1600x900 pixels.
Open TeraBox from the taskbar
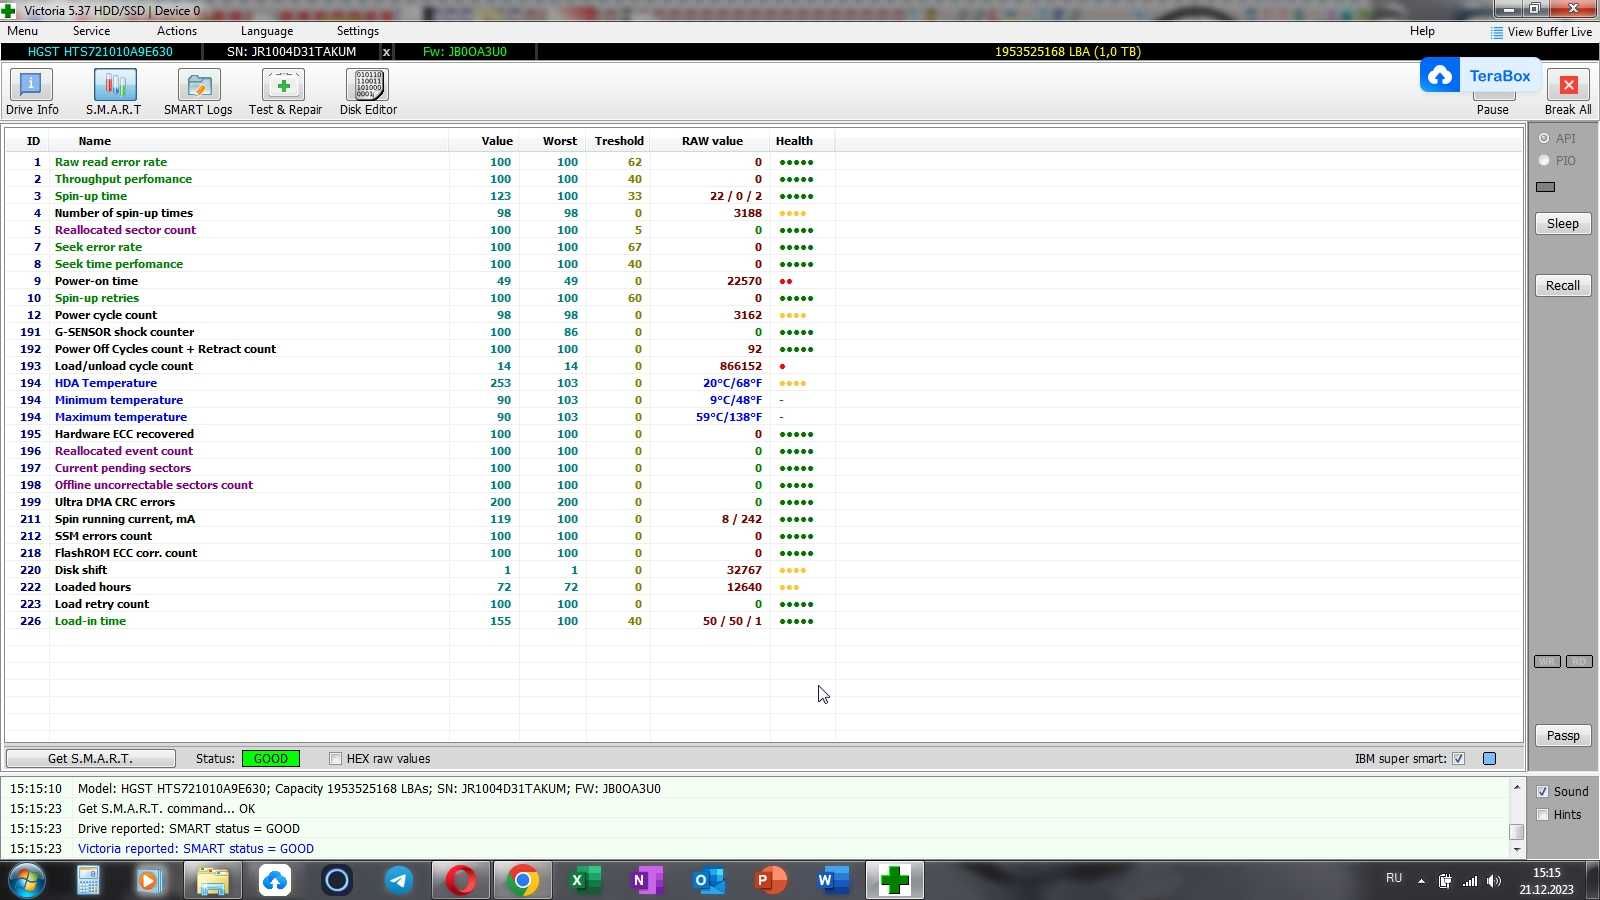[274, 880]
